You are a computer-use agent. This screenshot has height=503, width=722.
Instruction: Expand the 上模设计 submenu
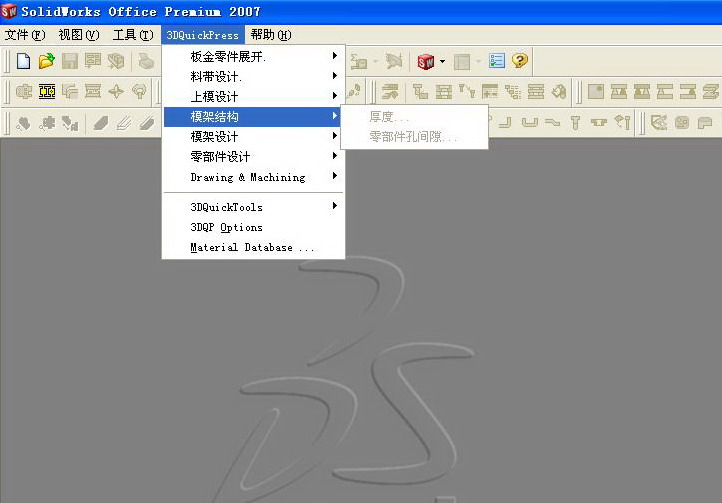253,97
